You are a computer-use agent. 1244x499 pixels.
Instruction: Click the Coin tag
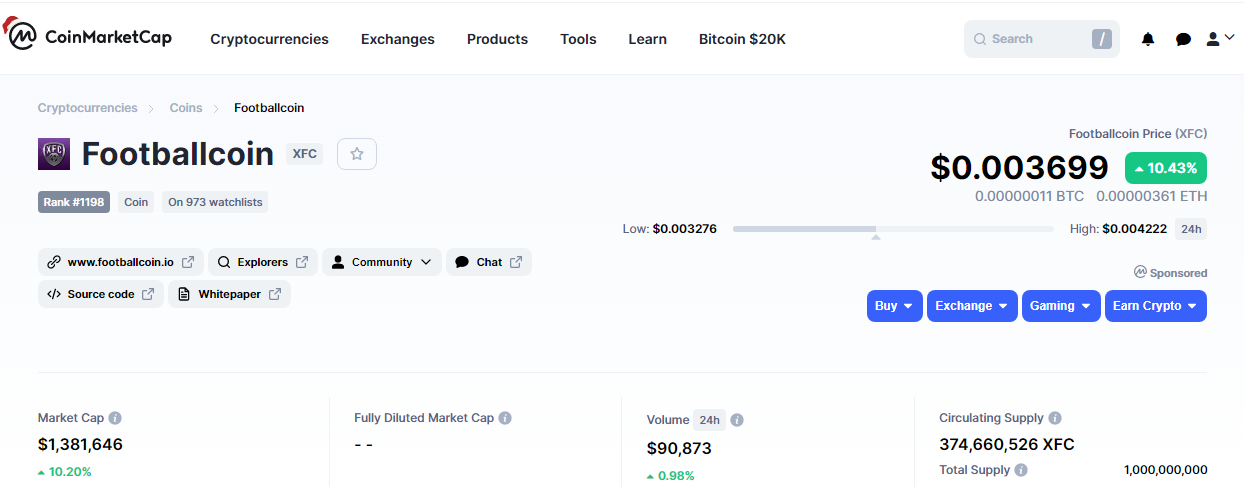(x=136, y=202)
